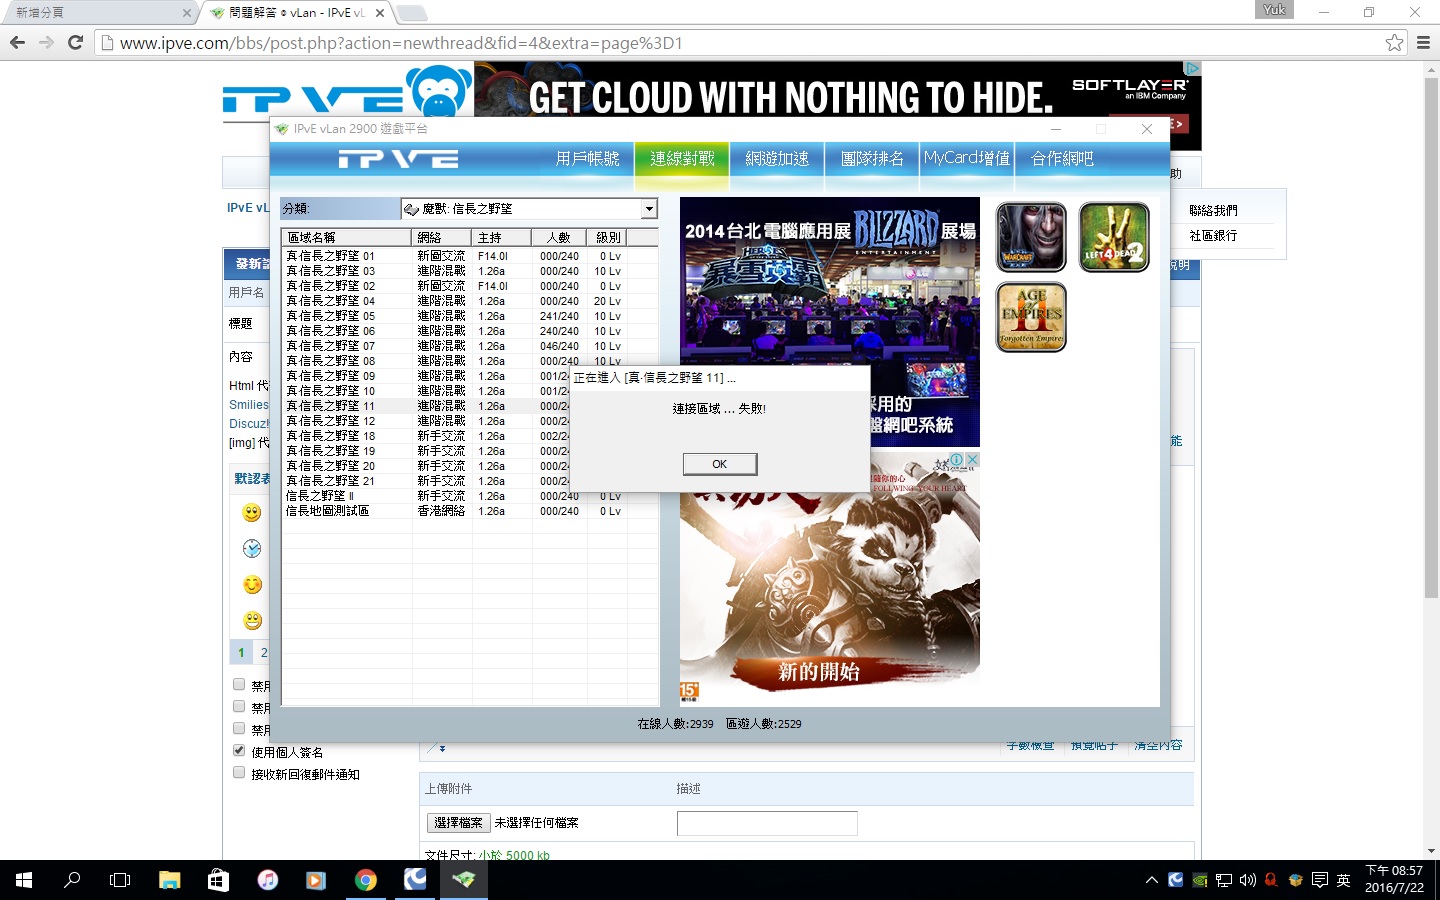The width and height of the screenshot is (1440, 900).
Task: Open the Chrome menu hamburger icon
Action: pos(1424,43)
